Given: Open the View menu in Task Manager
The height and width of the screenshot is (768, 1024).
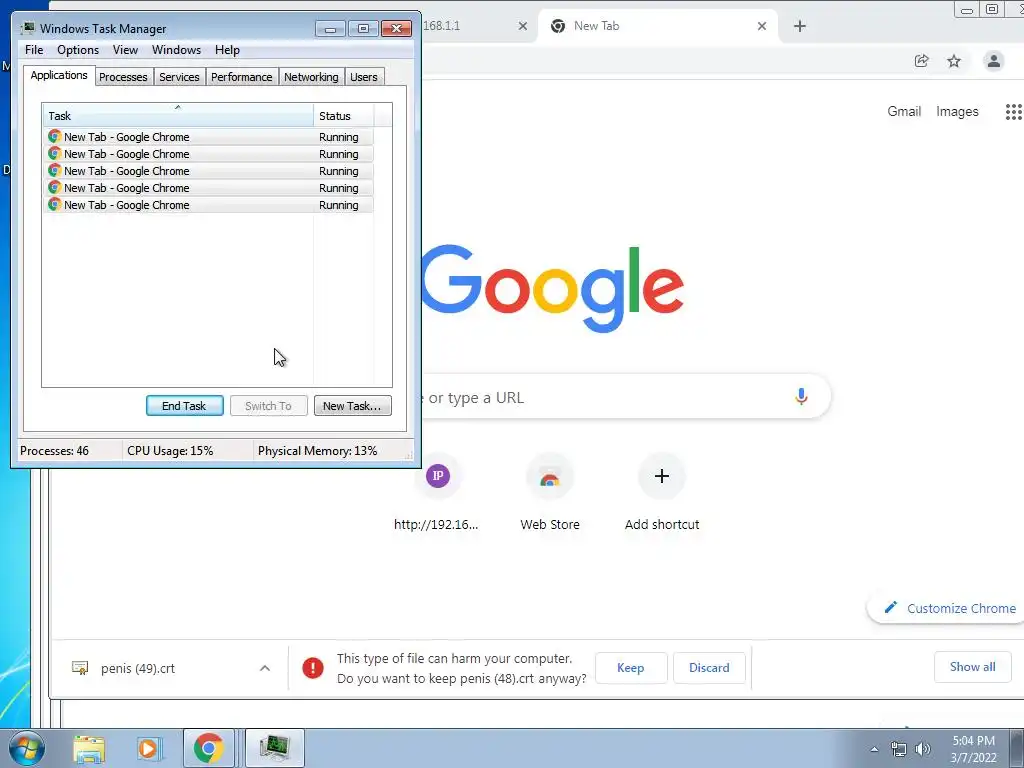Looking at the screenshot, I should pyautogui.click(x=125, y=50).
